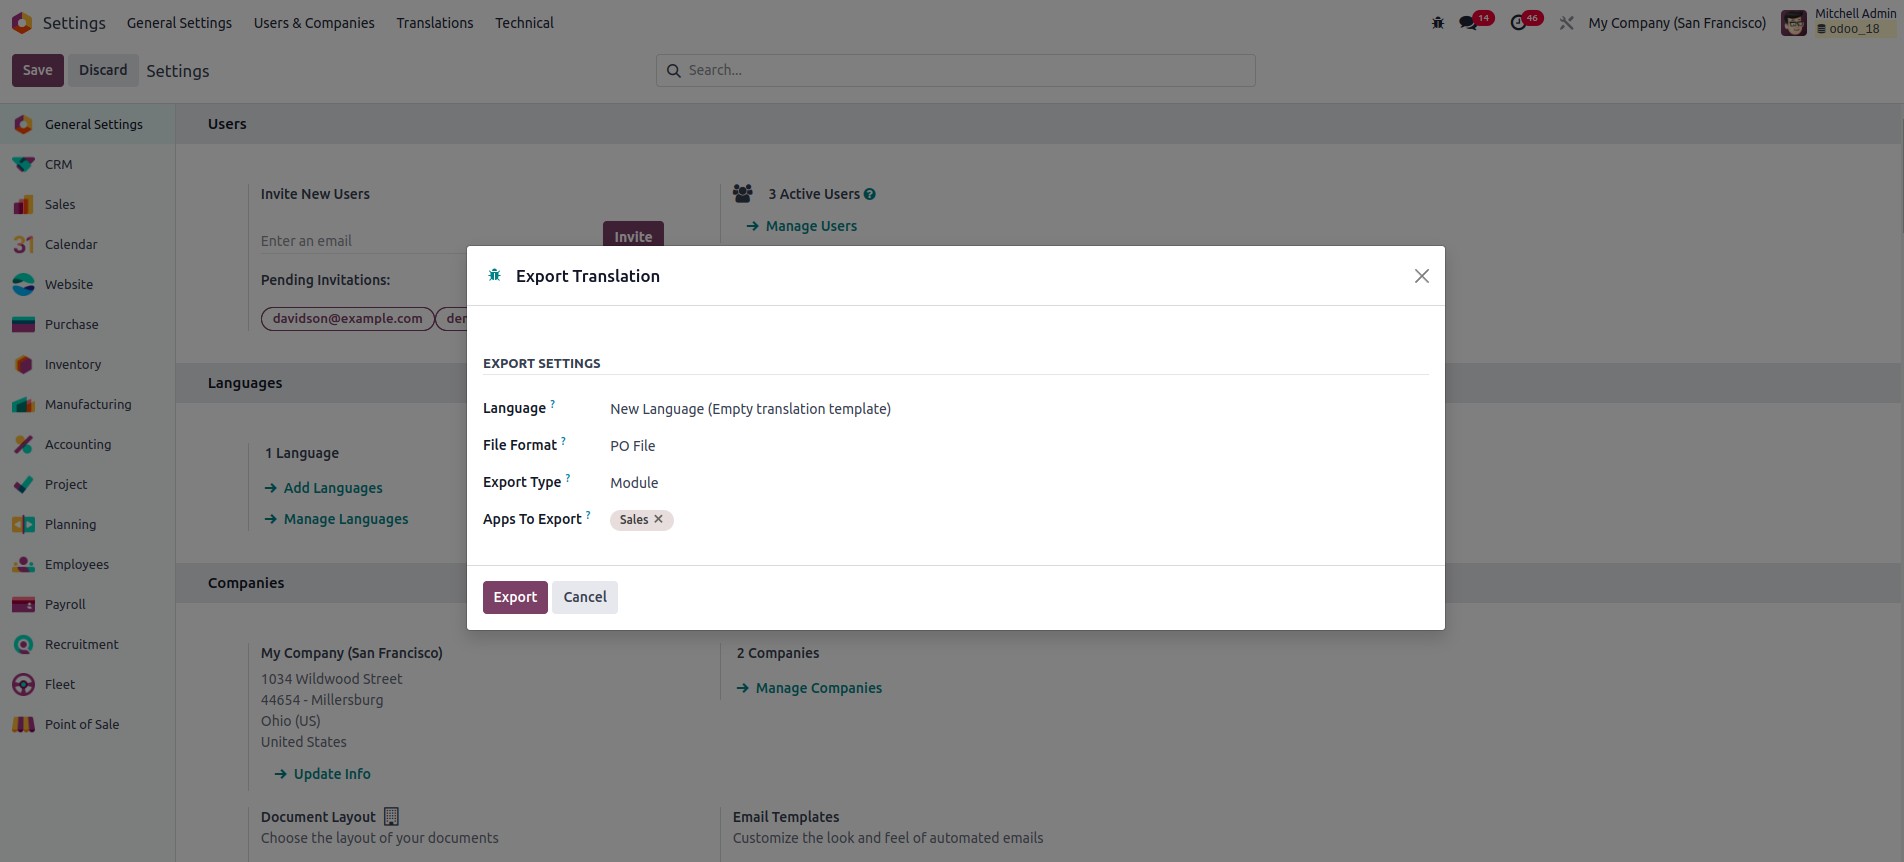
Task: Remove the Sales tag from Apps To Export
Action: coord(658,519)
